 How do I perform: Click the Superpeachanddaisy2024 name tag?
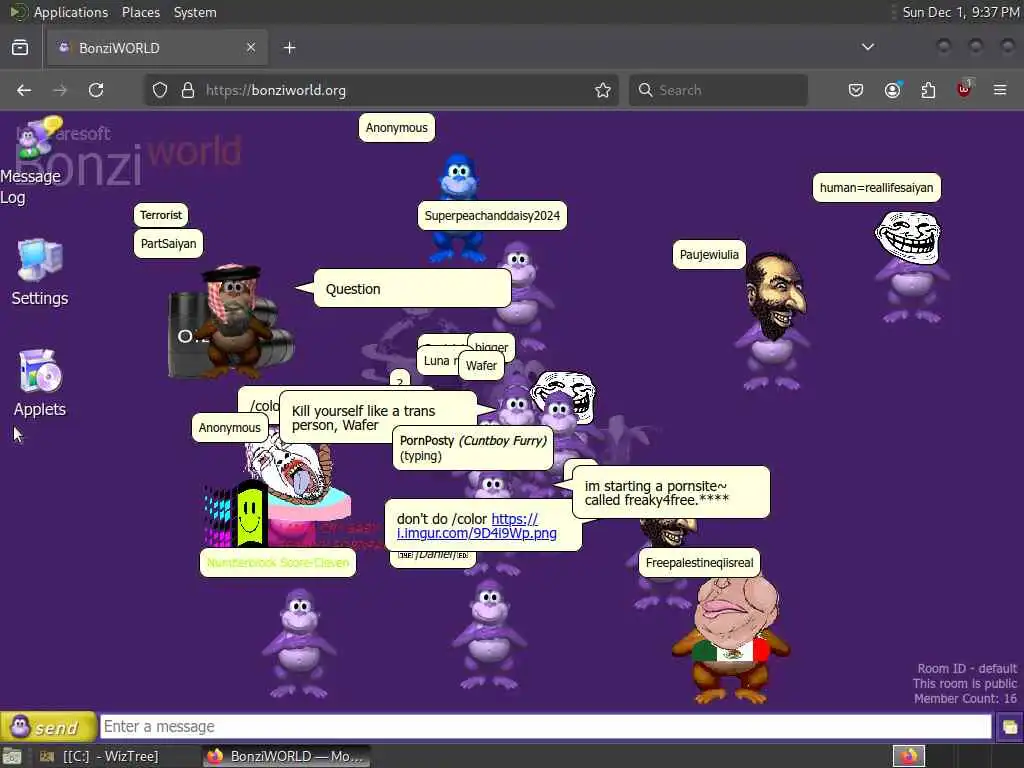[492, 216]
